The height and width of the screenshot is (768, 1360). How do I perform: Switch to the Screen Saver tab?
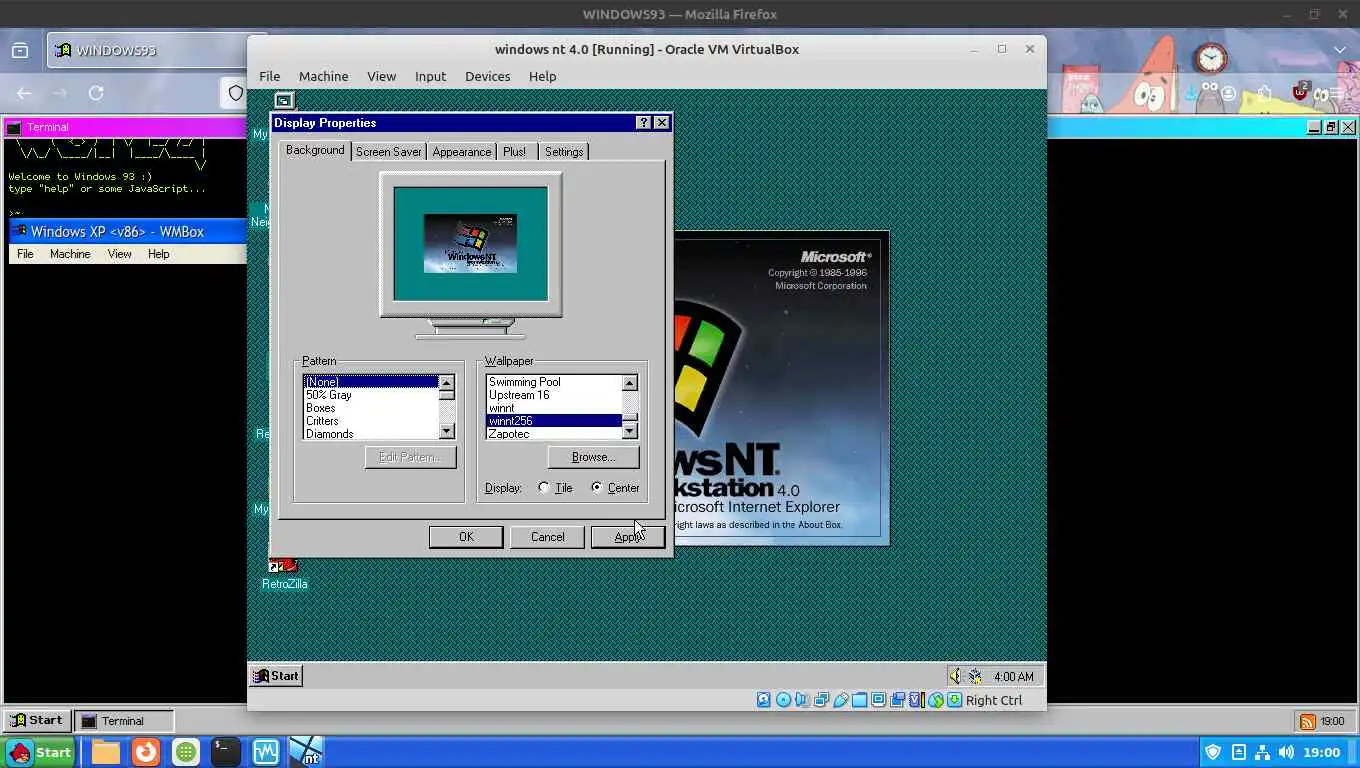pyautogui.click(x=388, y=152)
